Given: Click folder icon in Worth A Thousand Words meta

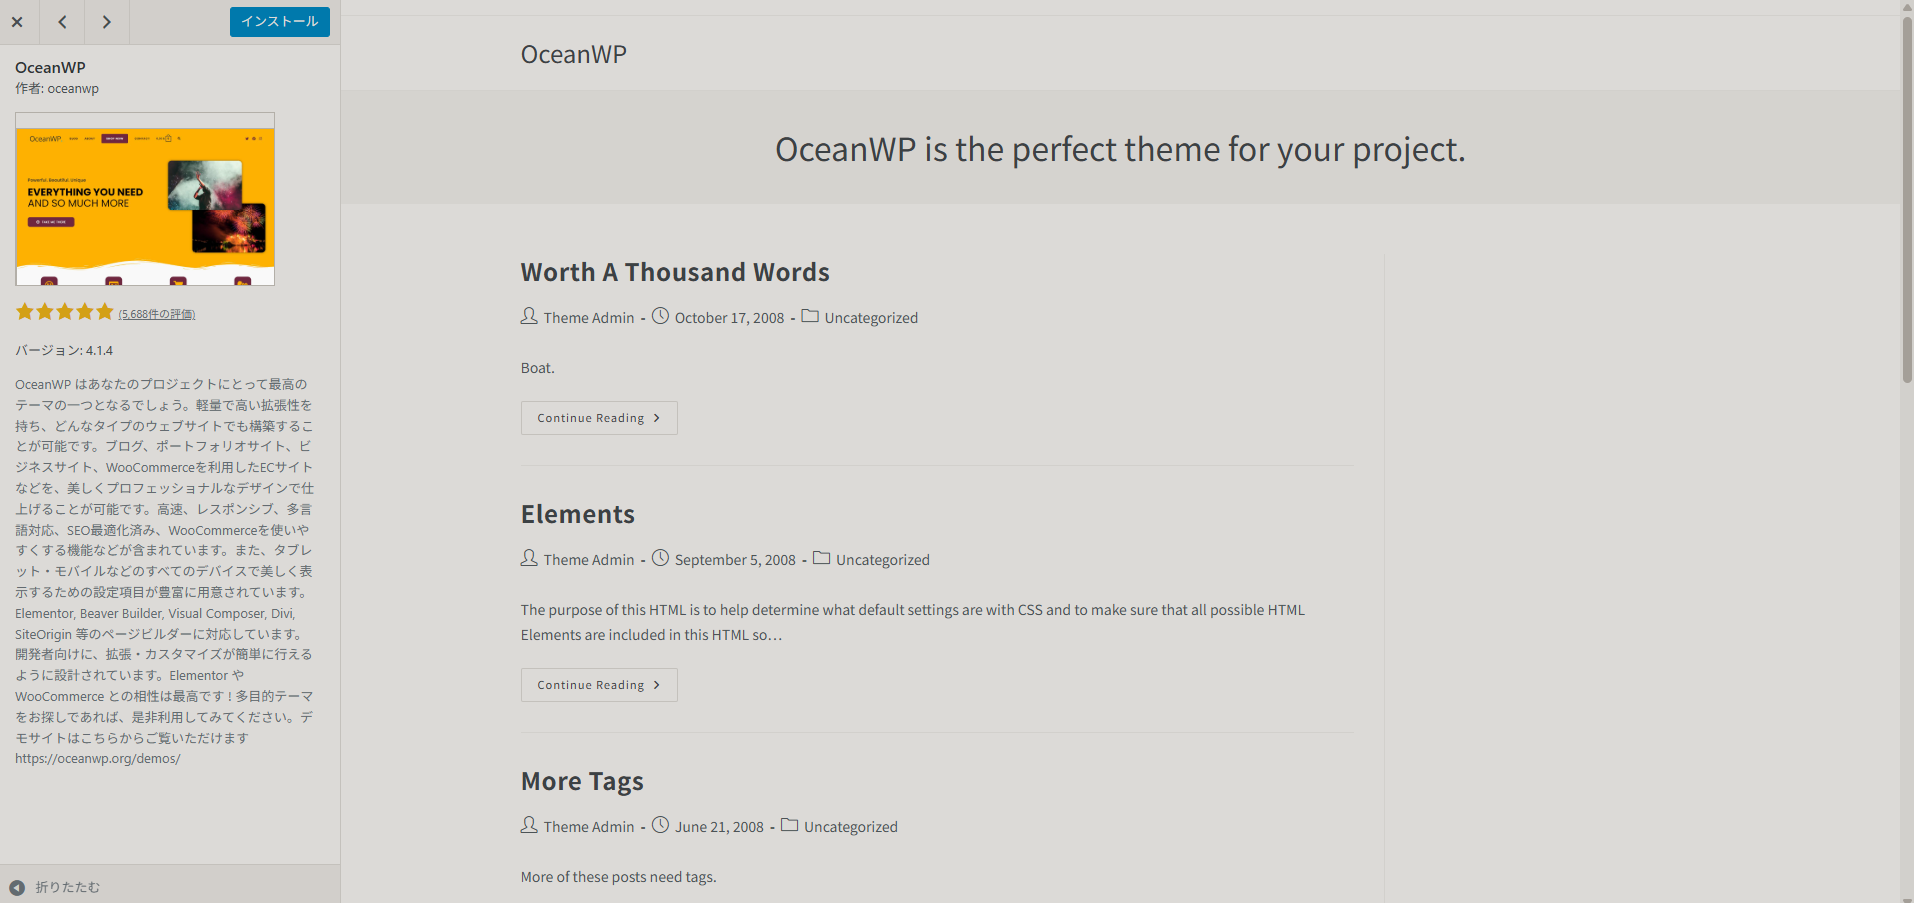Looking at the screenshot, I should pos(810,316).
